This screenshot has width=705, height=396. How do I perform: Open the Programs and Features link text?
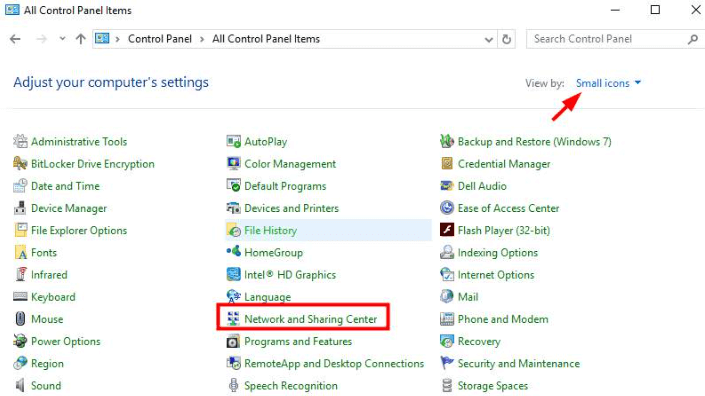(x=298, y=342)
